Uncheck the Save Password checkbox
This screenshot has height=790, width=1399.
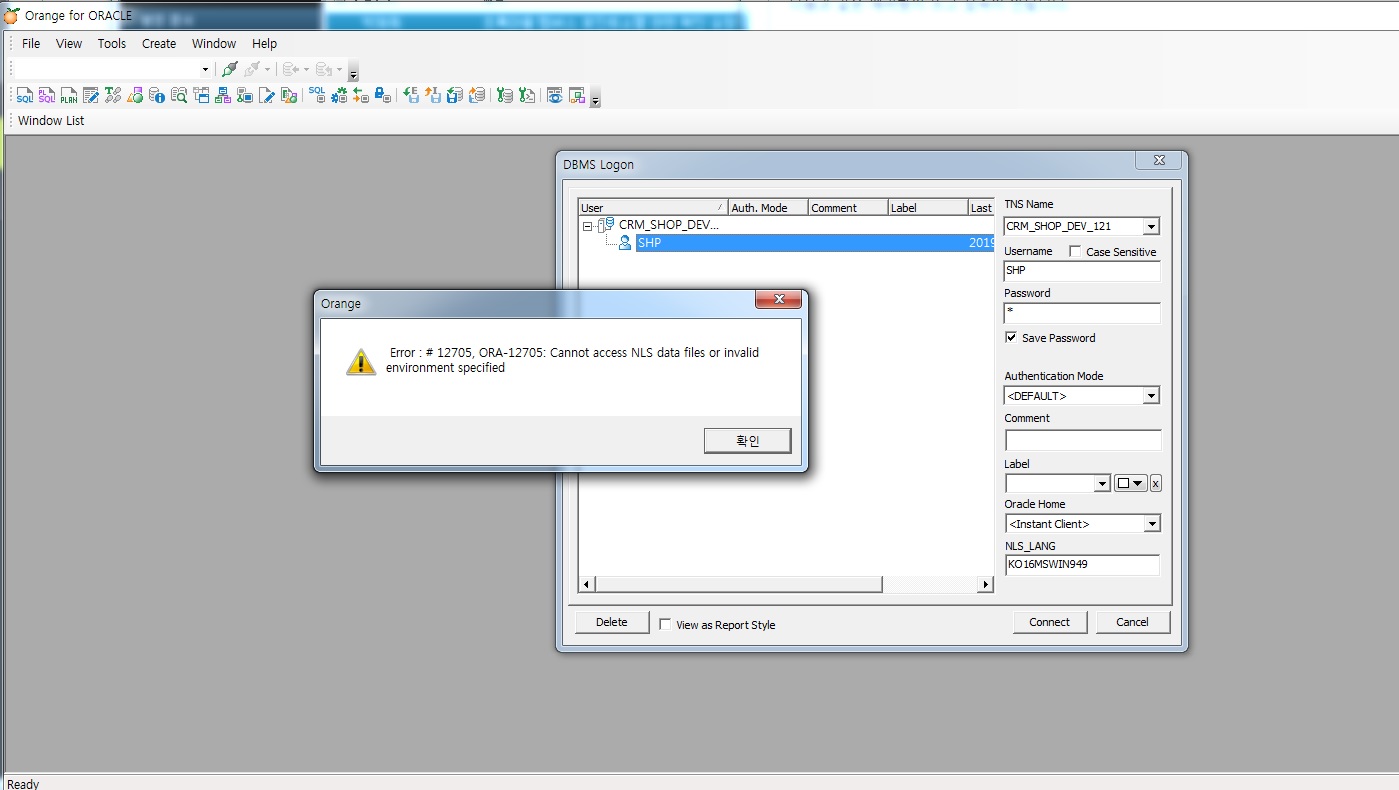(x=1011, y=337)
